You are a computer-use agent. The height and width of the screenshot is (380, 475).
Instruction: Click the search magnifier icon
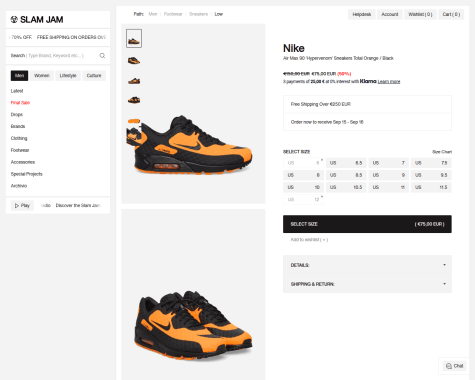point(102,56)
